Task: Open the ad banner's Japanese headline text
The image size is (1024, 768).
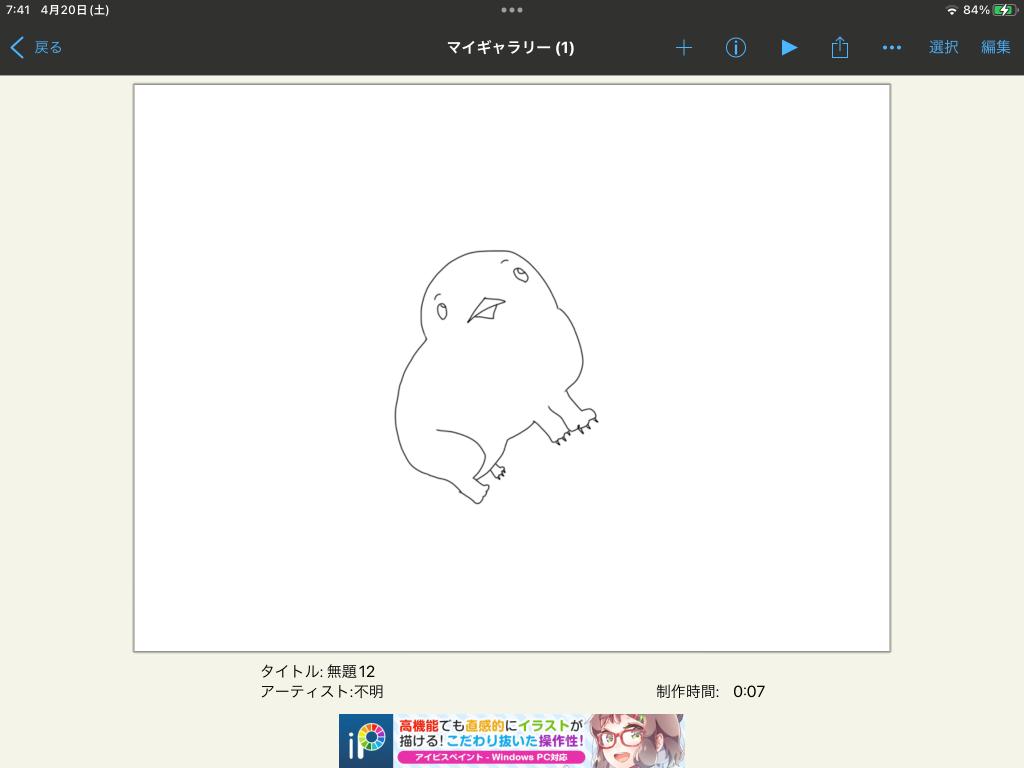Action: coord(490,733)
